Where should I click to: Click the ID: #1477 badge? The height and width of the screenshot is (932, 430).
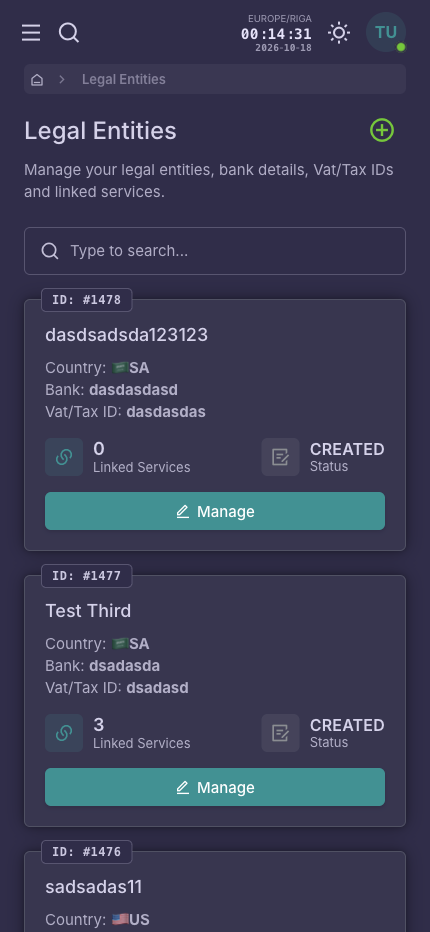tap(86, 575)
